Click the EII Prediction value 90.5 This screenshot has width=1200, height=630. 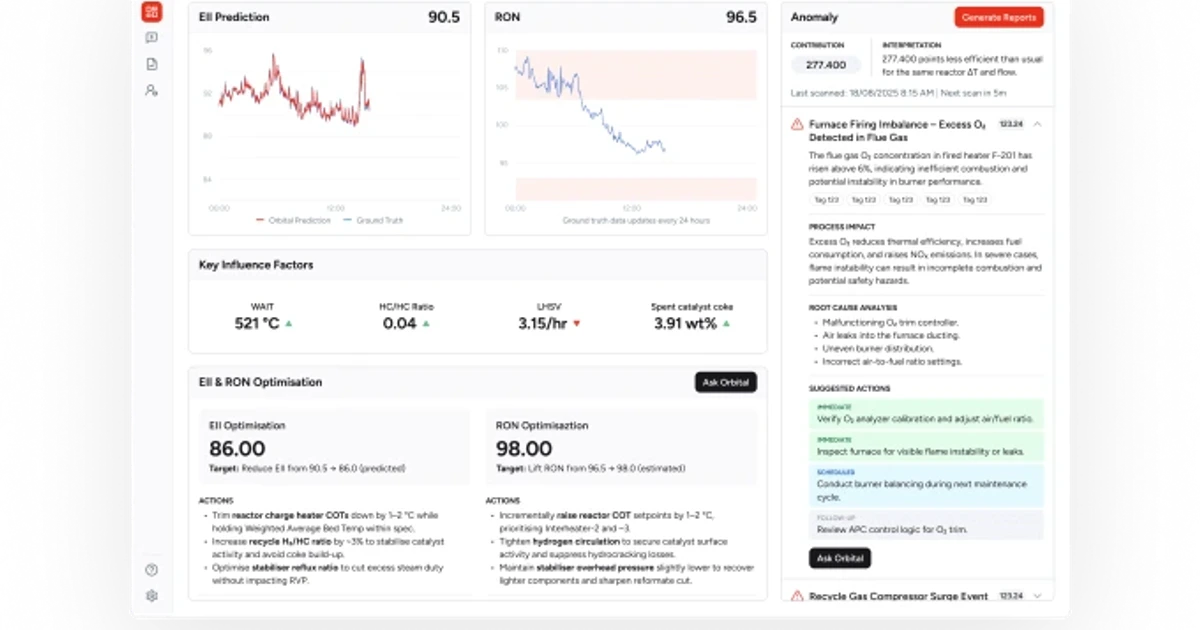444,17
